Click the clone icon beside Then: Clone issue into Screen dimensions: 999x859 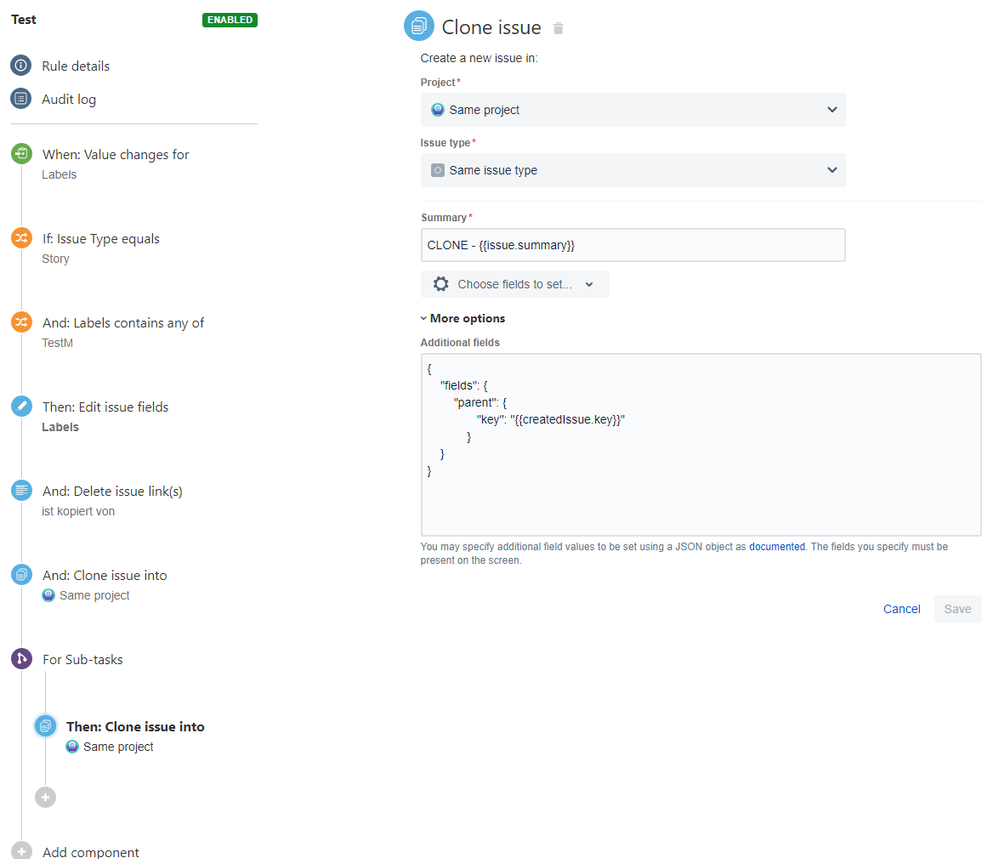point(45,725)
